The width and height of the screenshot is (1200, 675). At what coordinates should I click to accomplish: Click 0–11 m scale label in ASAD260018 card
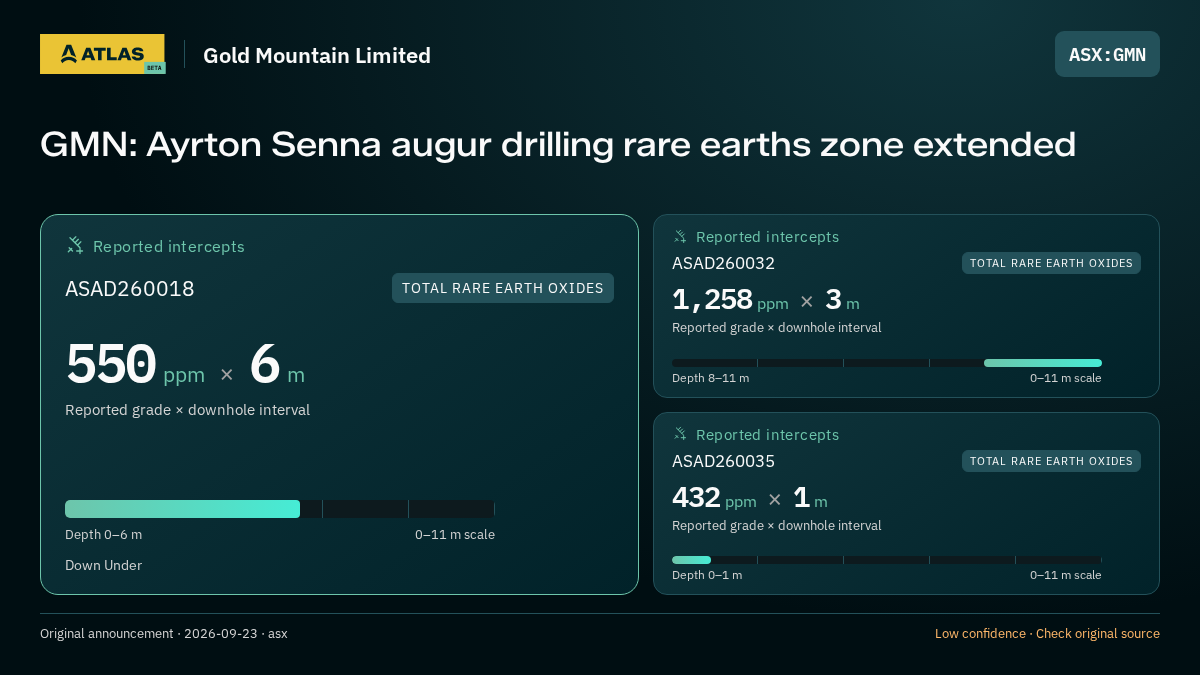click(x=455, y=534)
